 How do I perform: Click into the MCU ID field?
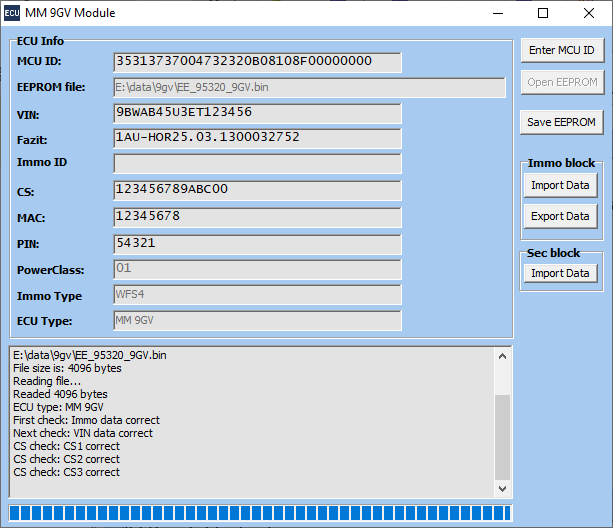coord(257,62)
